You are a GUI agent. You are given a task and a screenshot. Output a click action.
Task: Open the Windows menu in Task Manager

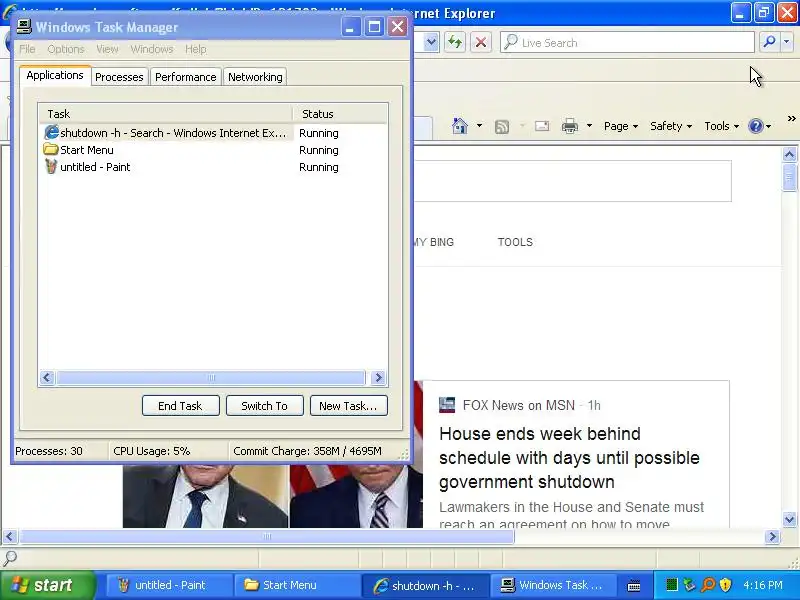152,49
